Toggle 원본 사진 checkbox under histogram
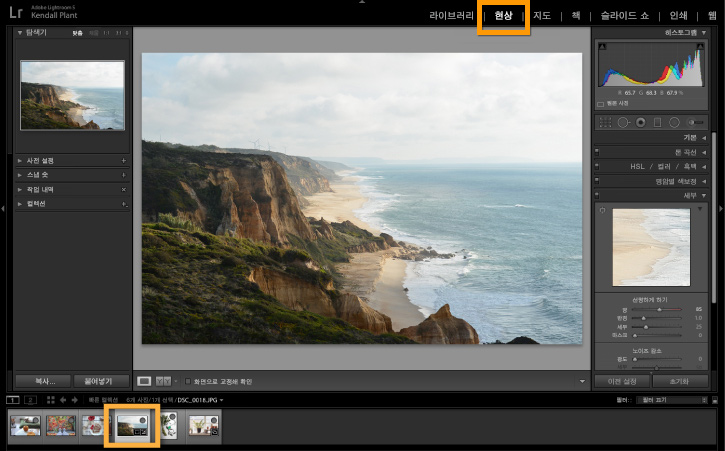725x451 pixels. pos(601,104)
